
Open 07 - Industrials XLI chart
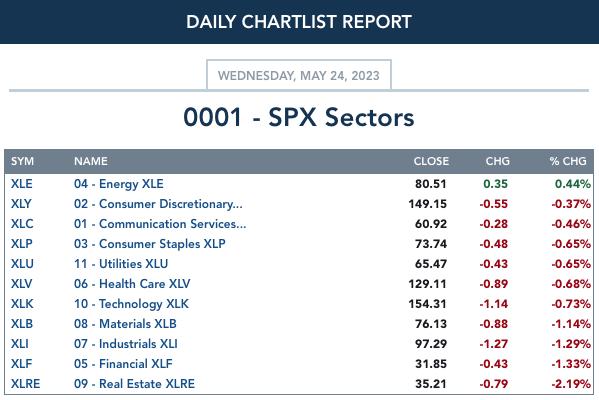coord(125,343)
